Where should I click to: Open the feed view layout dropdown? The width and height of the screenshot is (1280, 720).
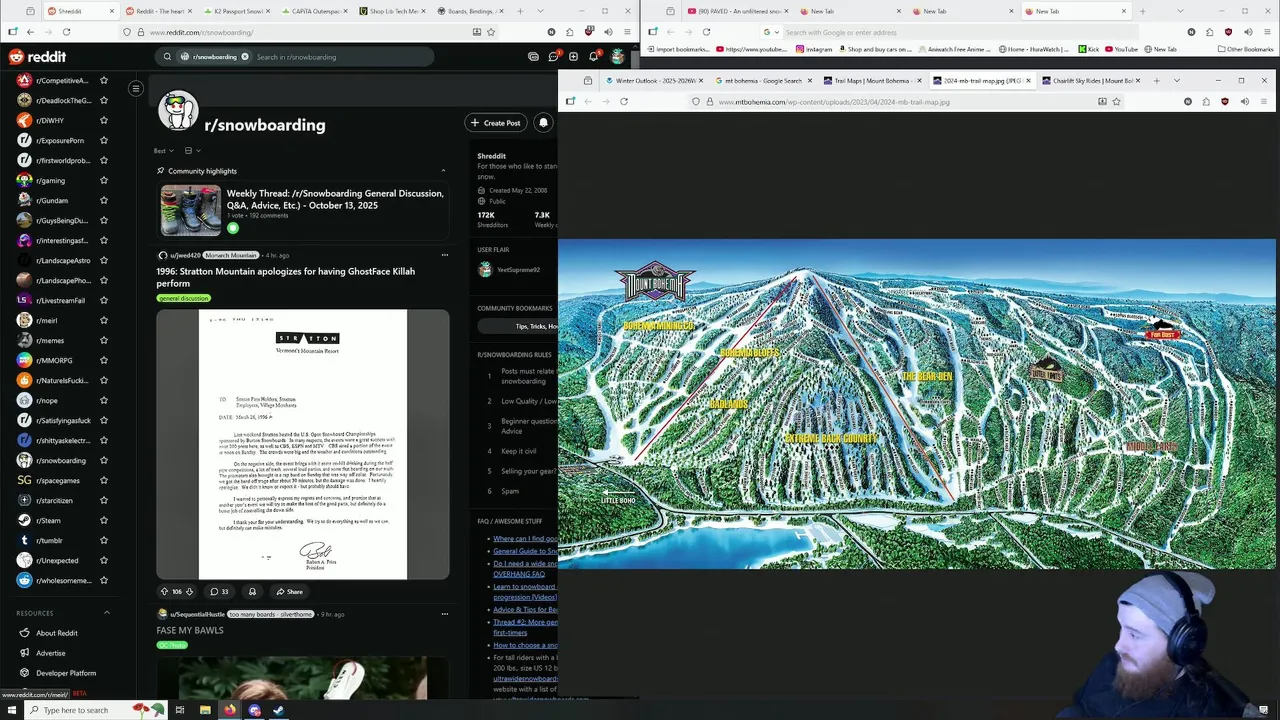[192, 151]
